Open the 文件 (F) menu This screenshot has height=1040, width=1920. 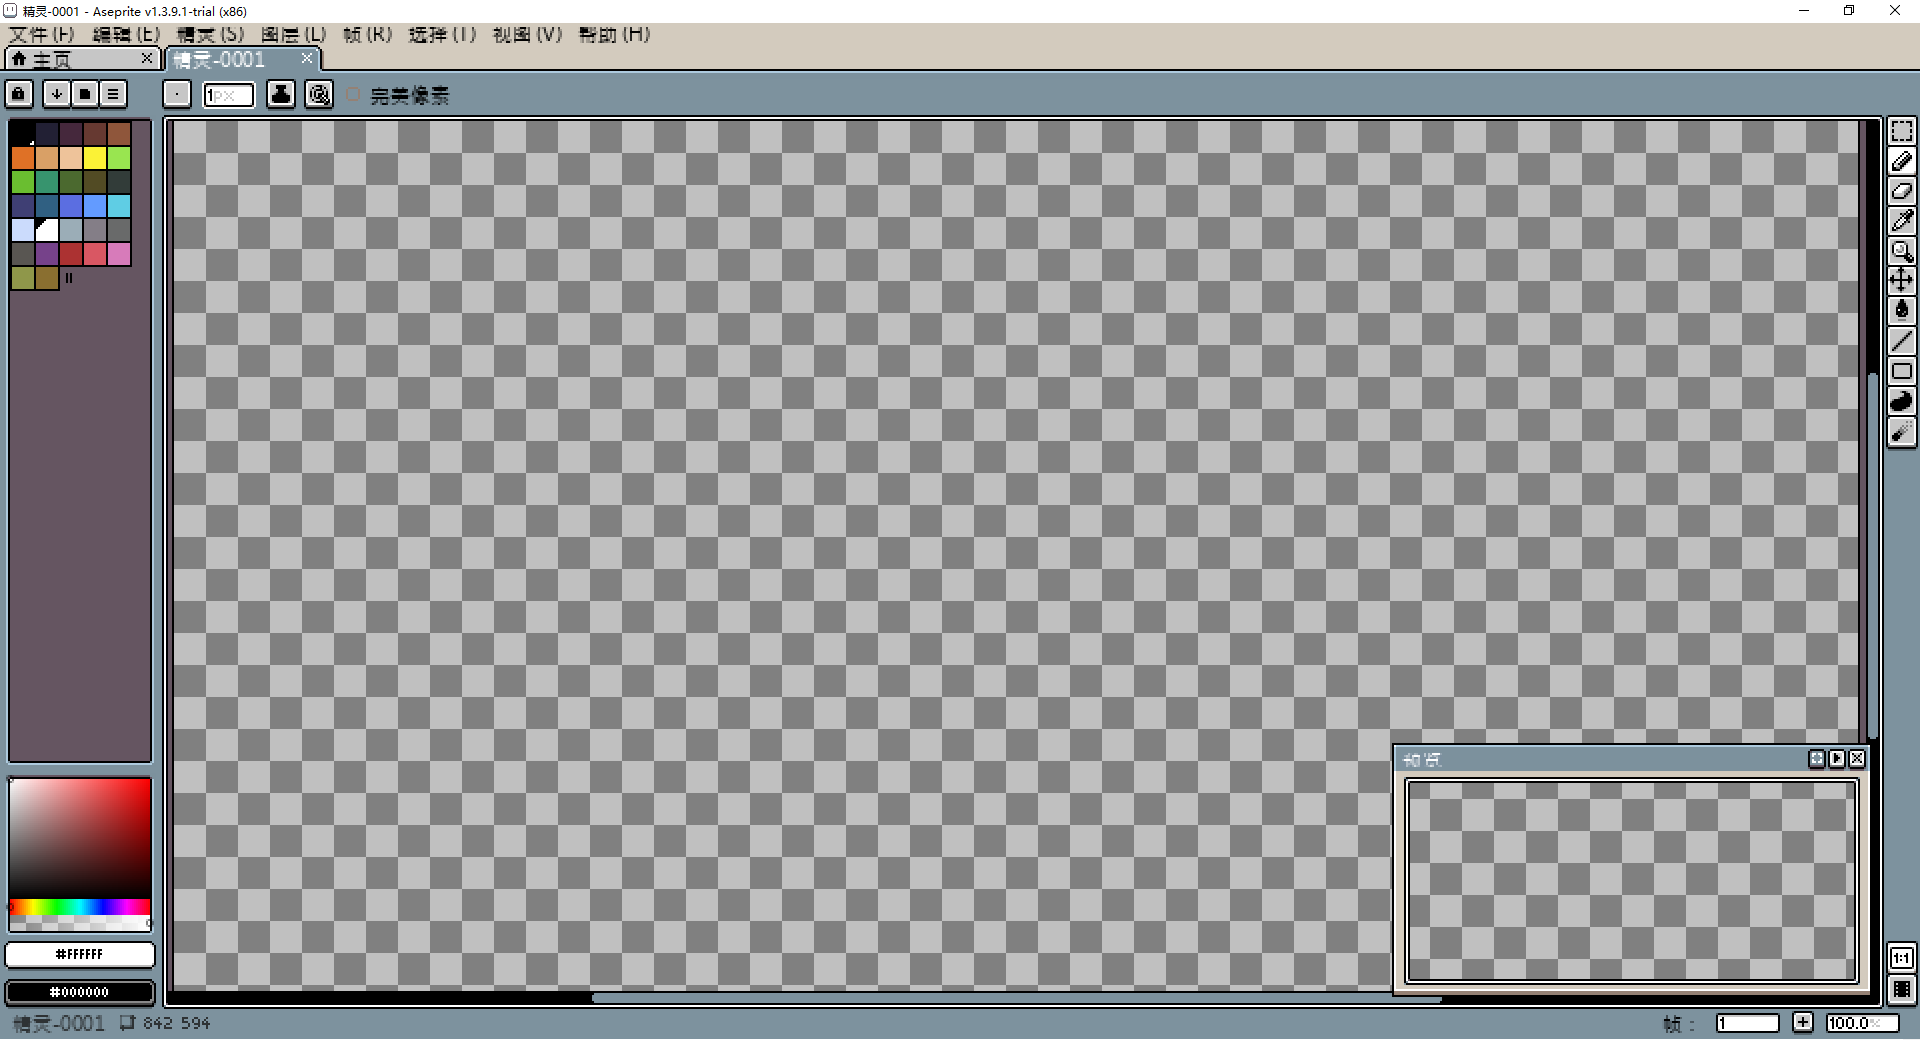point(41,35)
